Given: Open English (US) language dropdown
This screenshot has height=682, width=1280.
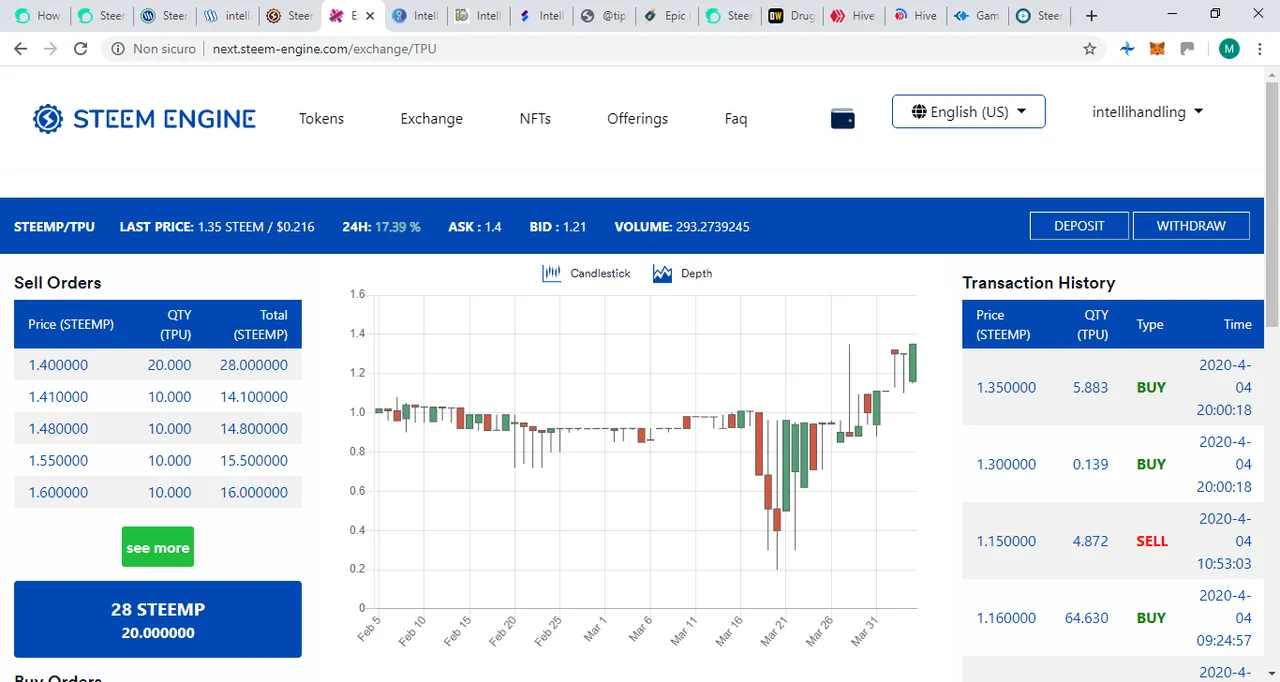Looking at the screenshot, I should tap(969, 112).
